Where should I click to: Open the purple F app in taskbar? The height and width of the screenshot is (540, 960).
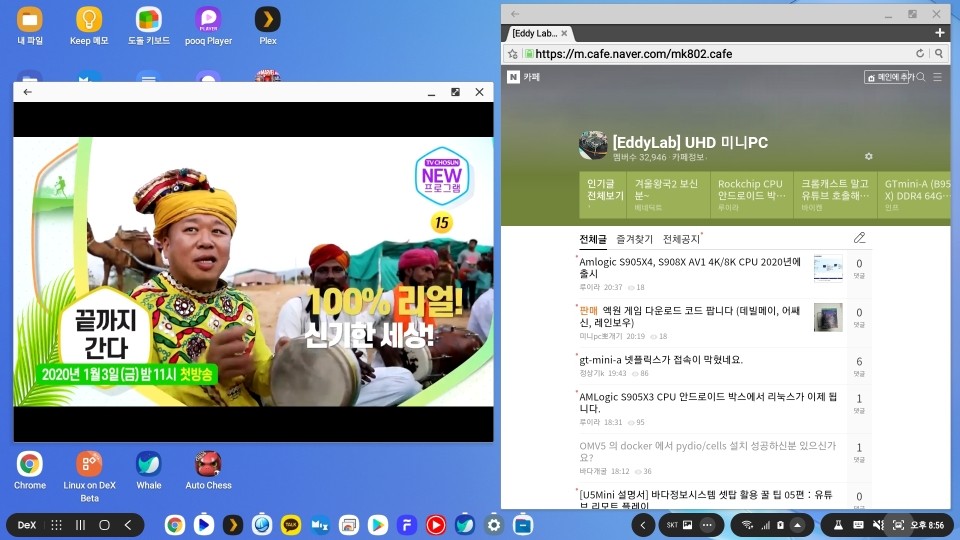[x=407, y=525]
